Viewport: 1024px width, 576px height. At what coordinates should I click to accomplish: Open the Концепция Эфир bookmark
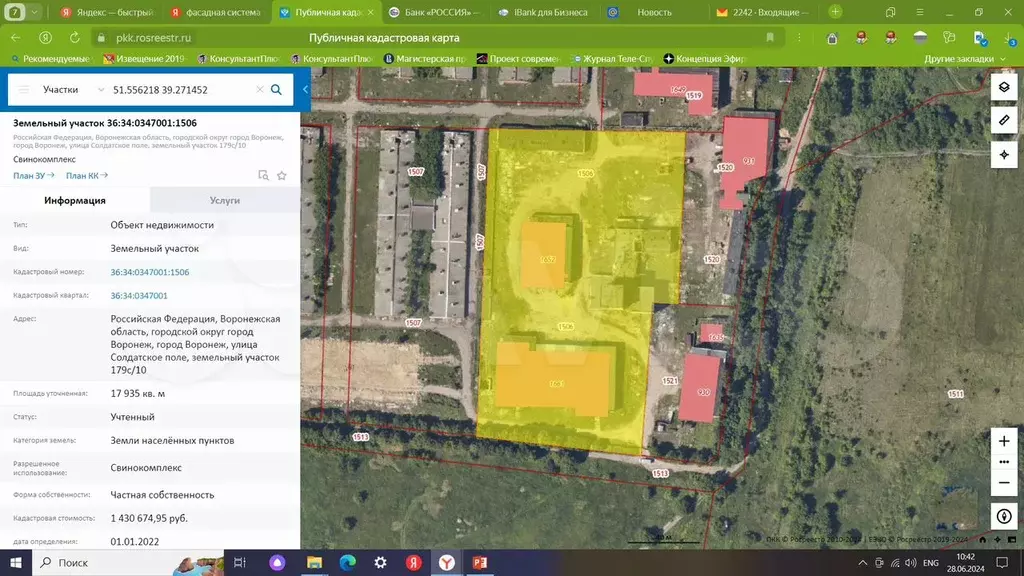coord(705,59)
